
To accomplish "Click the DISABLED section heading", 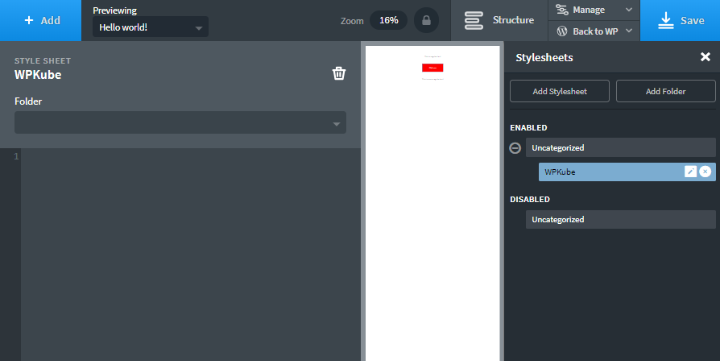I will tap(530, 199).
